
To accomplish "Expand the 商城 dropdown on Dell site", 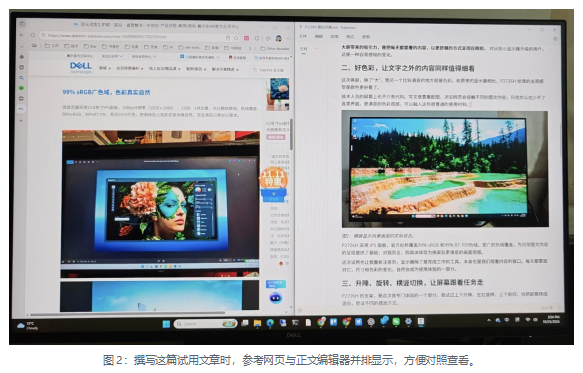I will click(105, 68).
